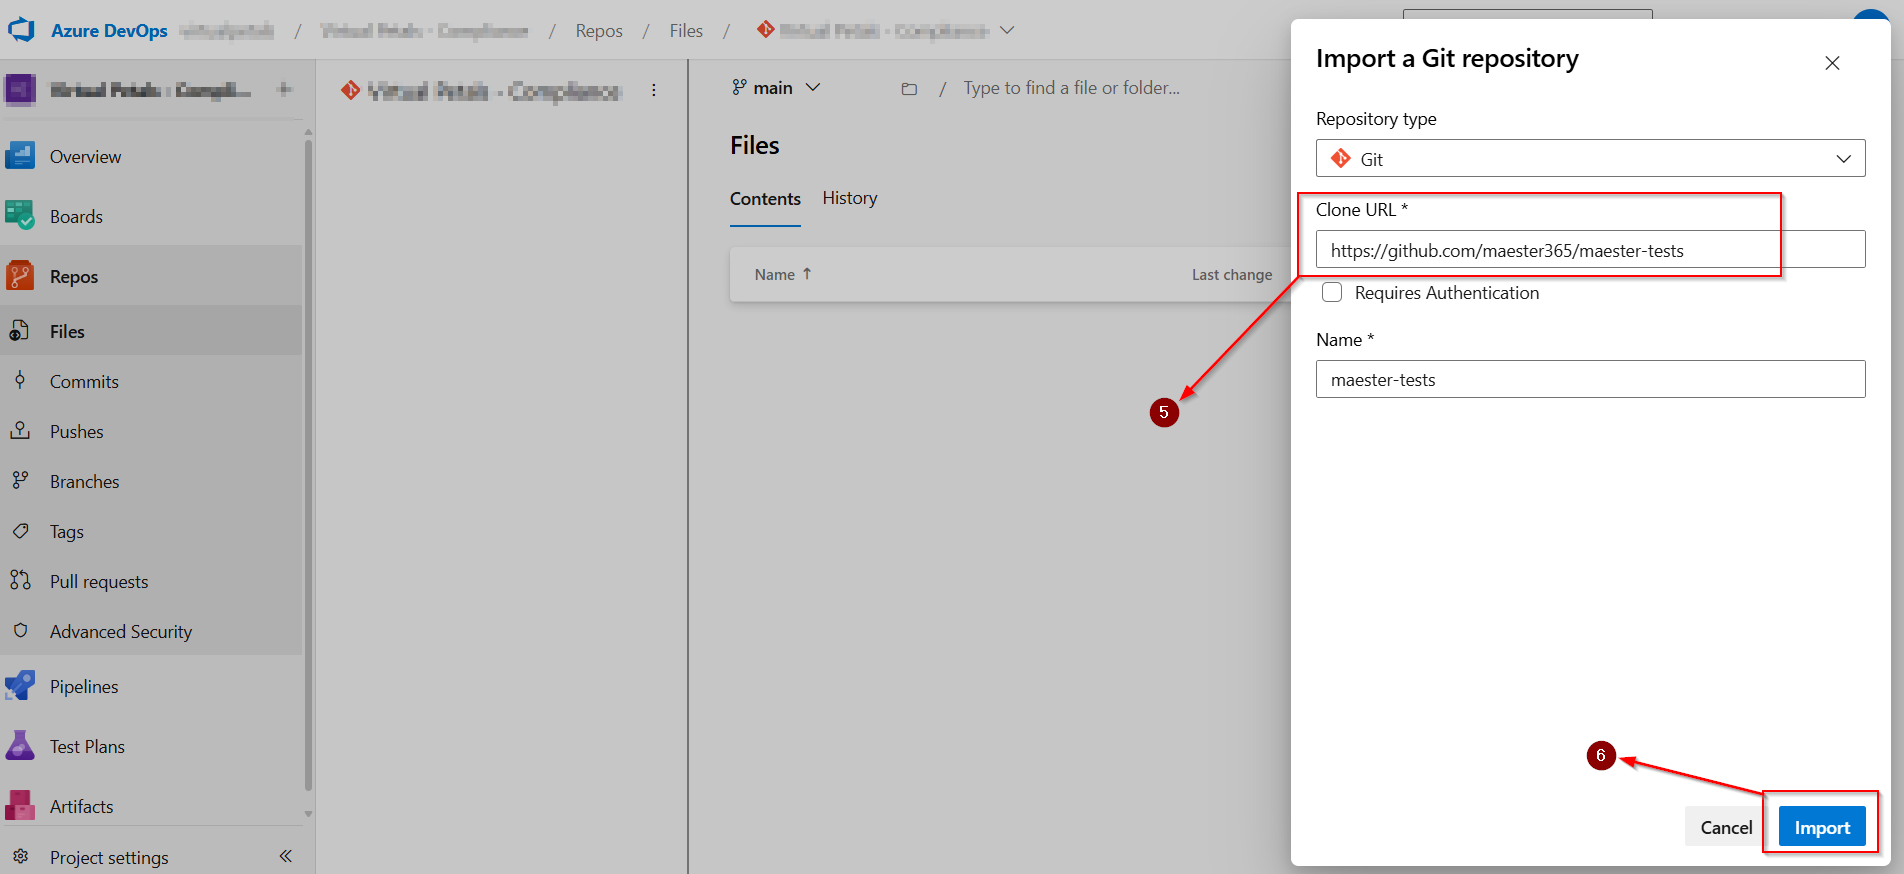
Task: Sort by the Name column header
Action: 783,274
